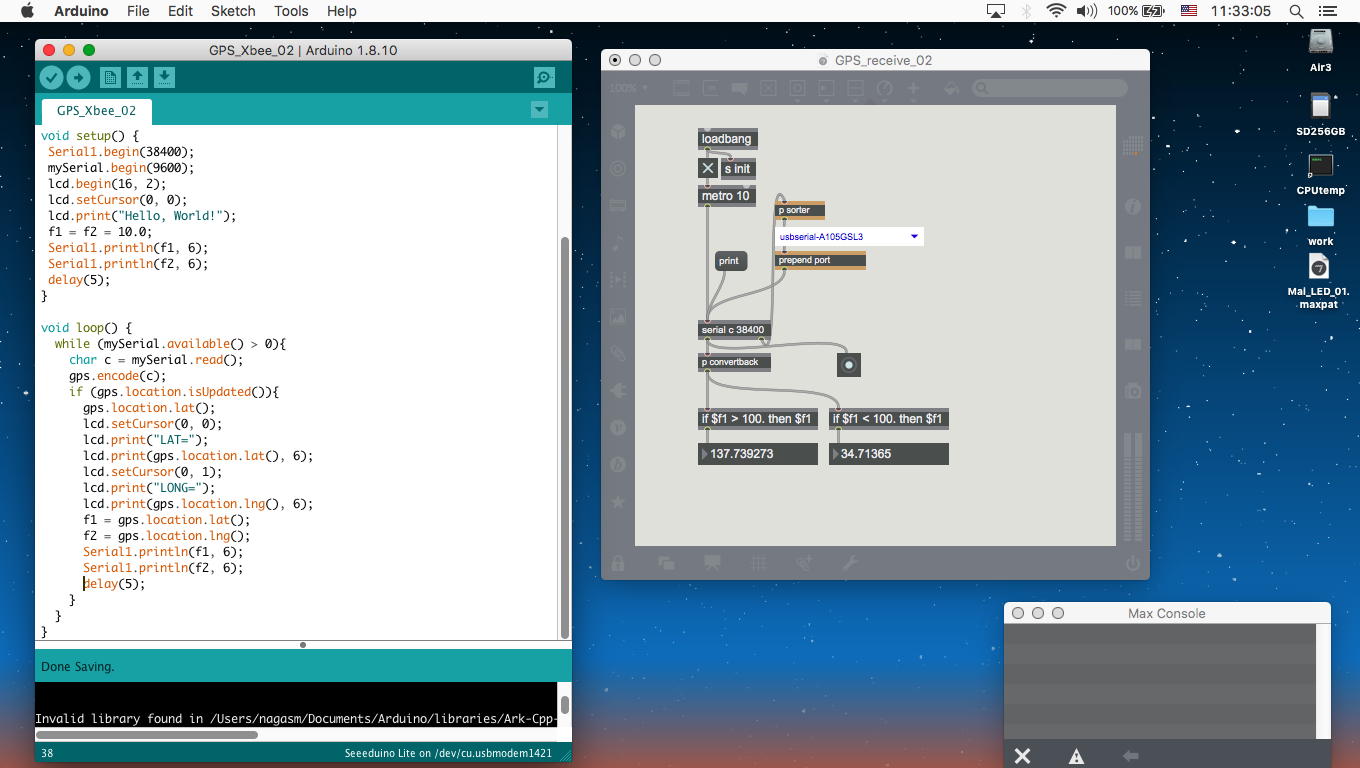Toggle the X toggle object in Max patch
The image size is (1360, 768).
coord(708,168)
